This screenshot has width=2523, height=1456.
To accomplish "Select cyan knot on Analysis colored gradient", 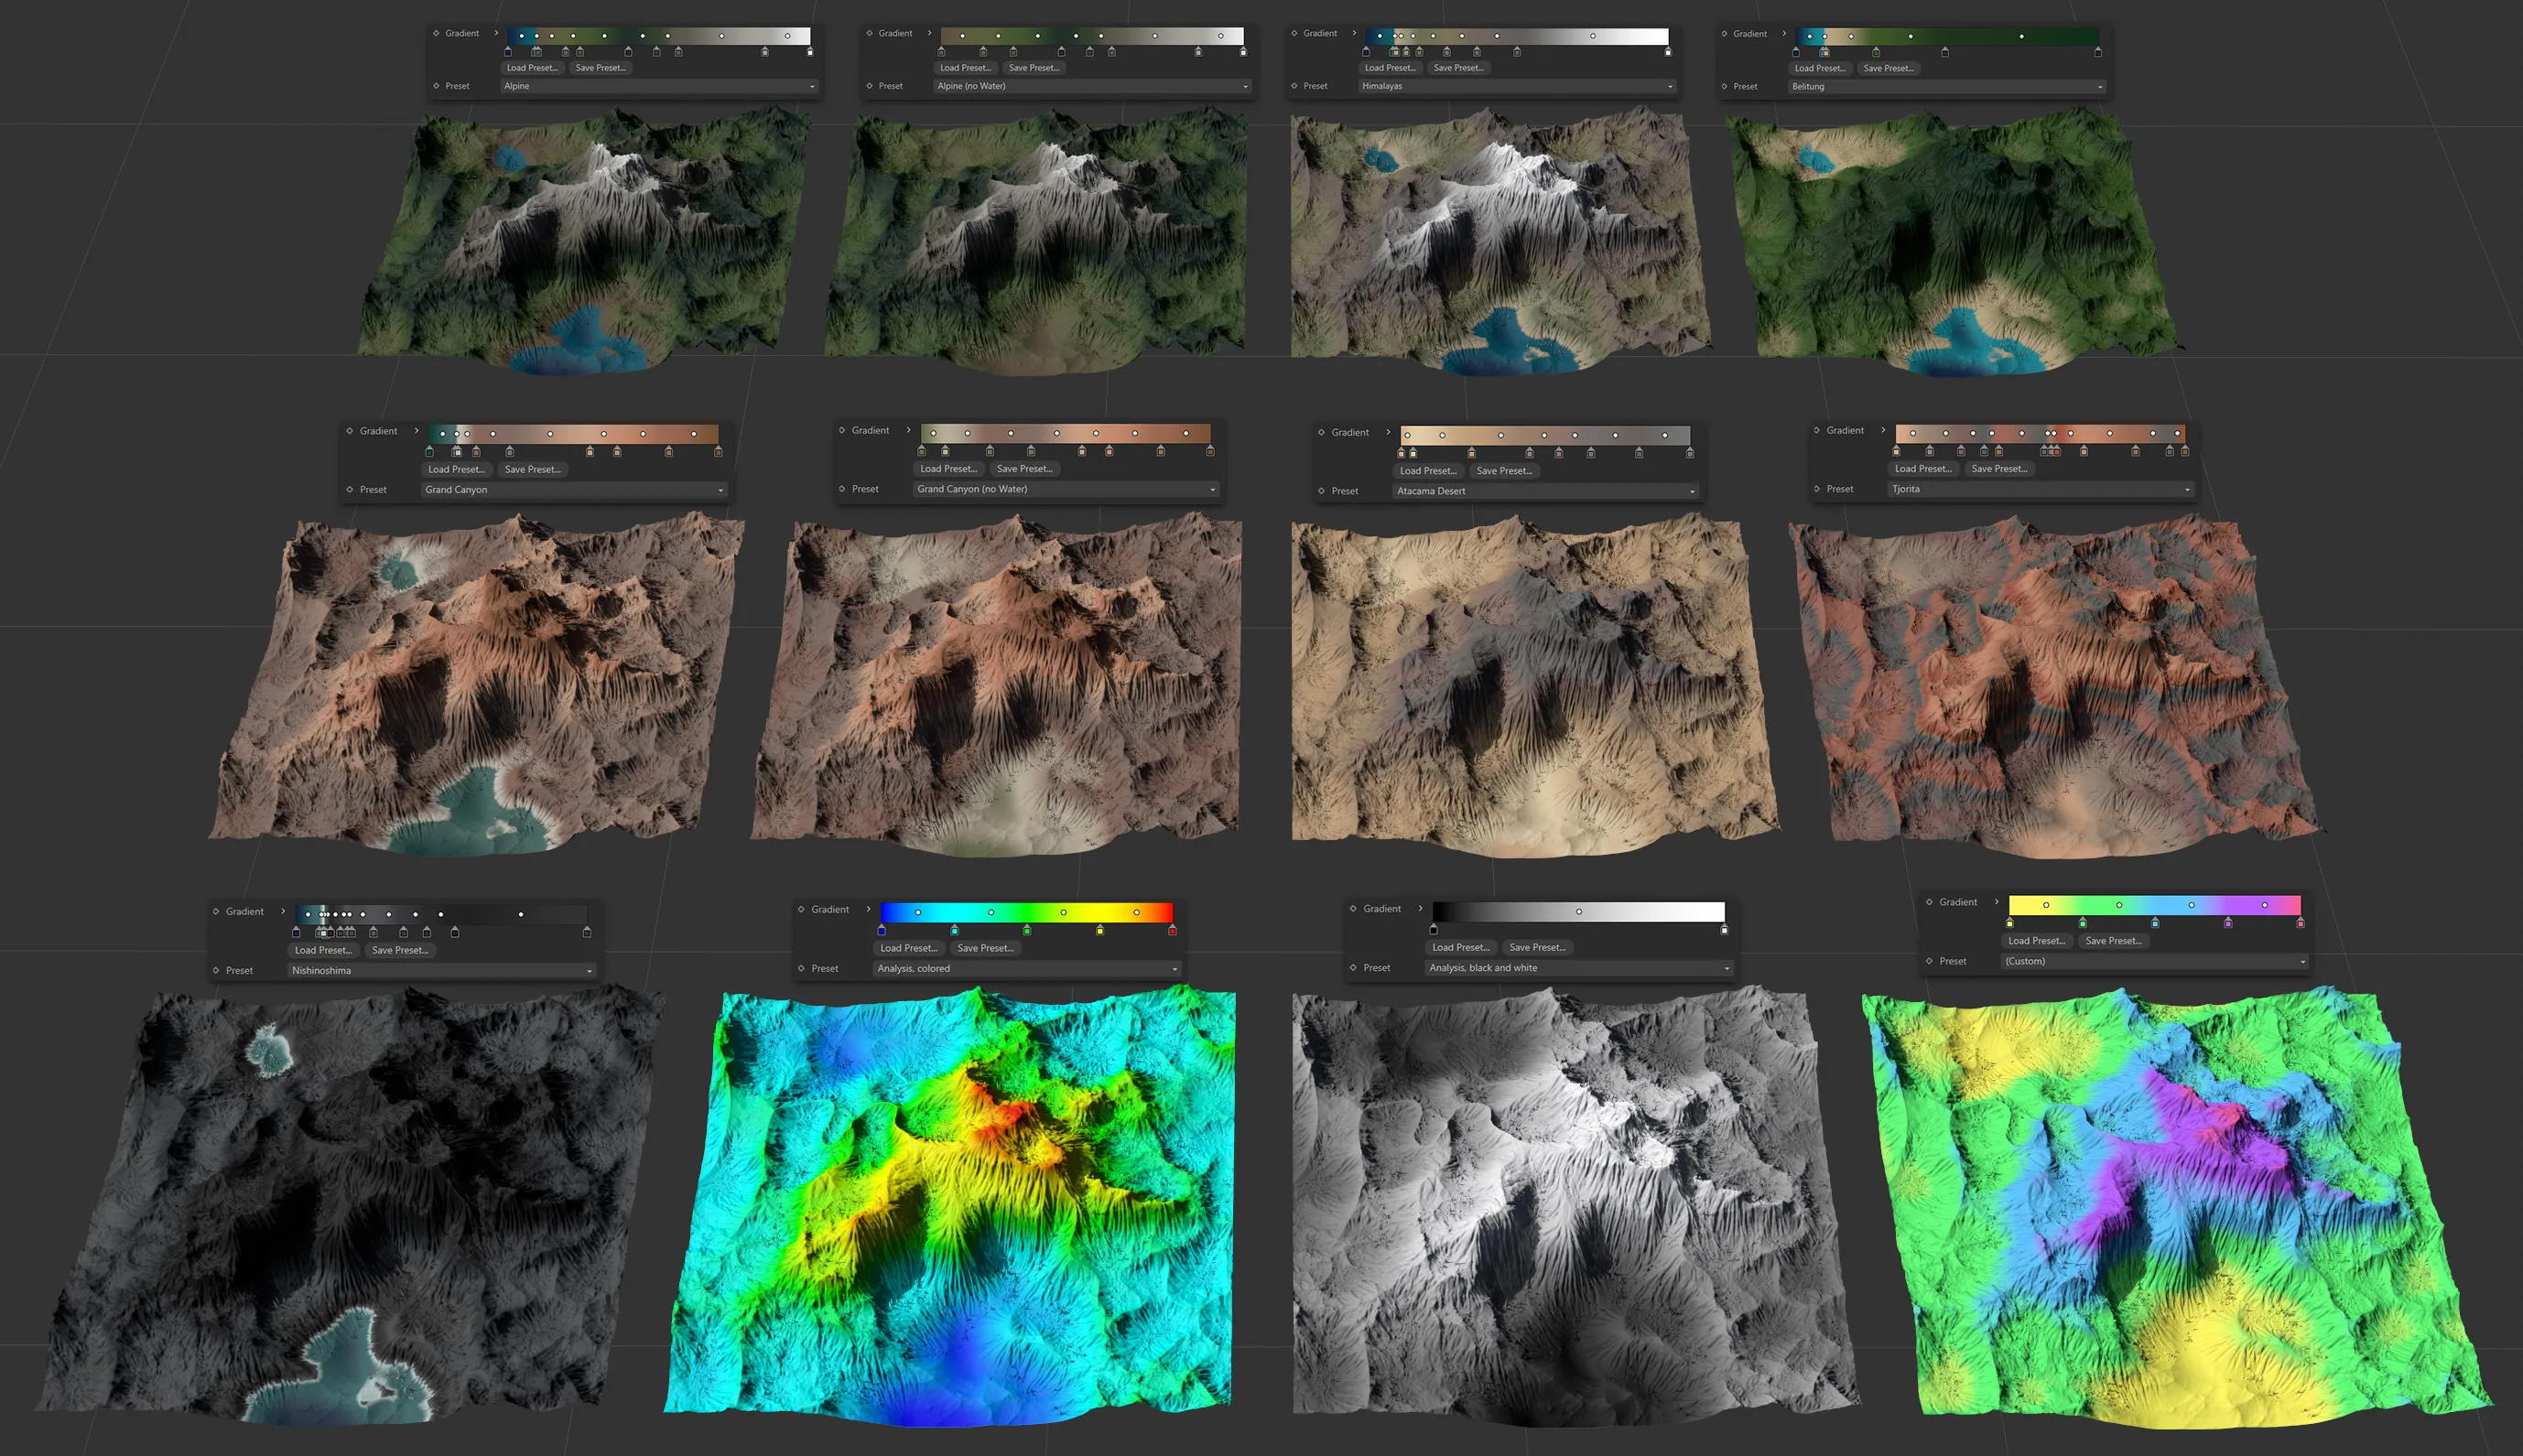I will pos(954,931).
